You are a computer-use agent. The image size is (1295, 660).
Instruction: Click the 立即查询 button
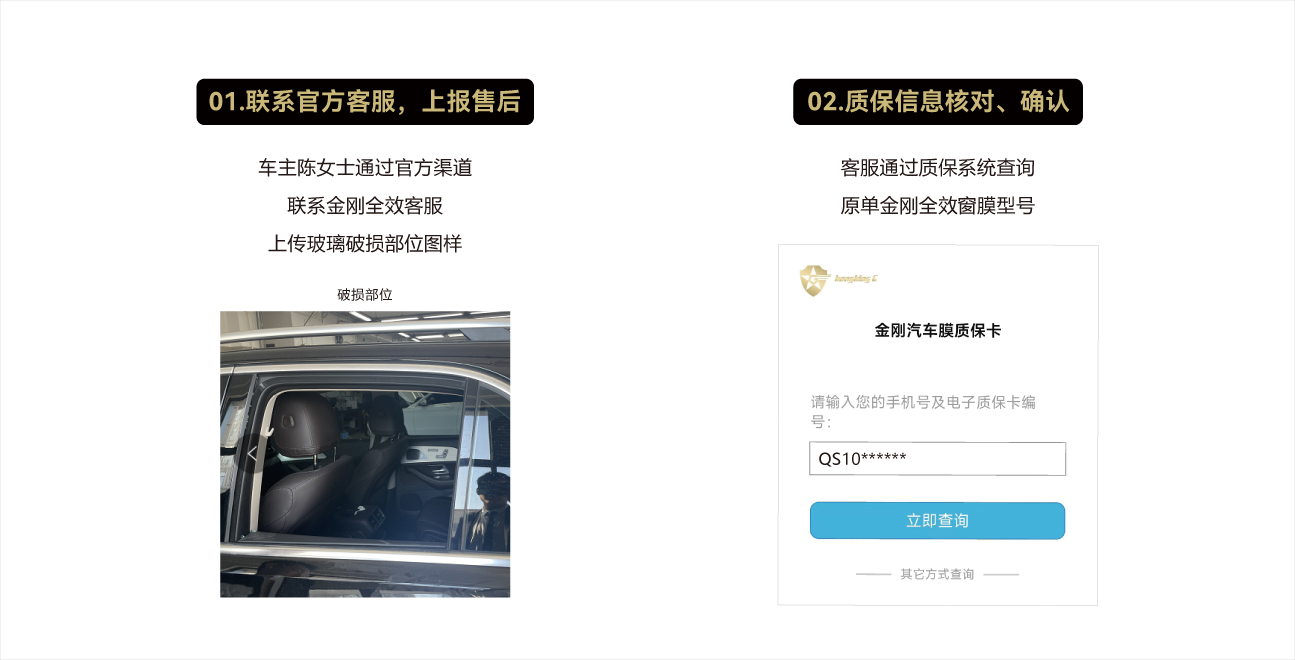pyautogui.click(x=937, y=521)
